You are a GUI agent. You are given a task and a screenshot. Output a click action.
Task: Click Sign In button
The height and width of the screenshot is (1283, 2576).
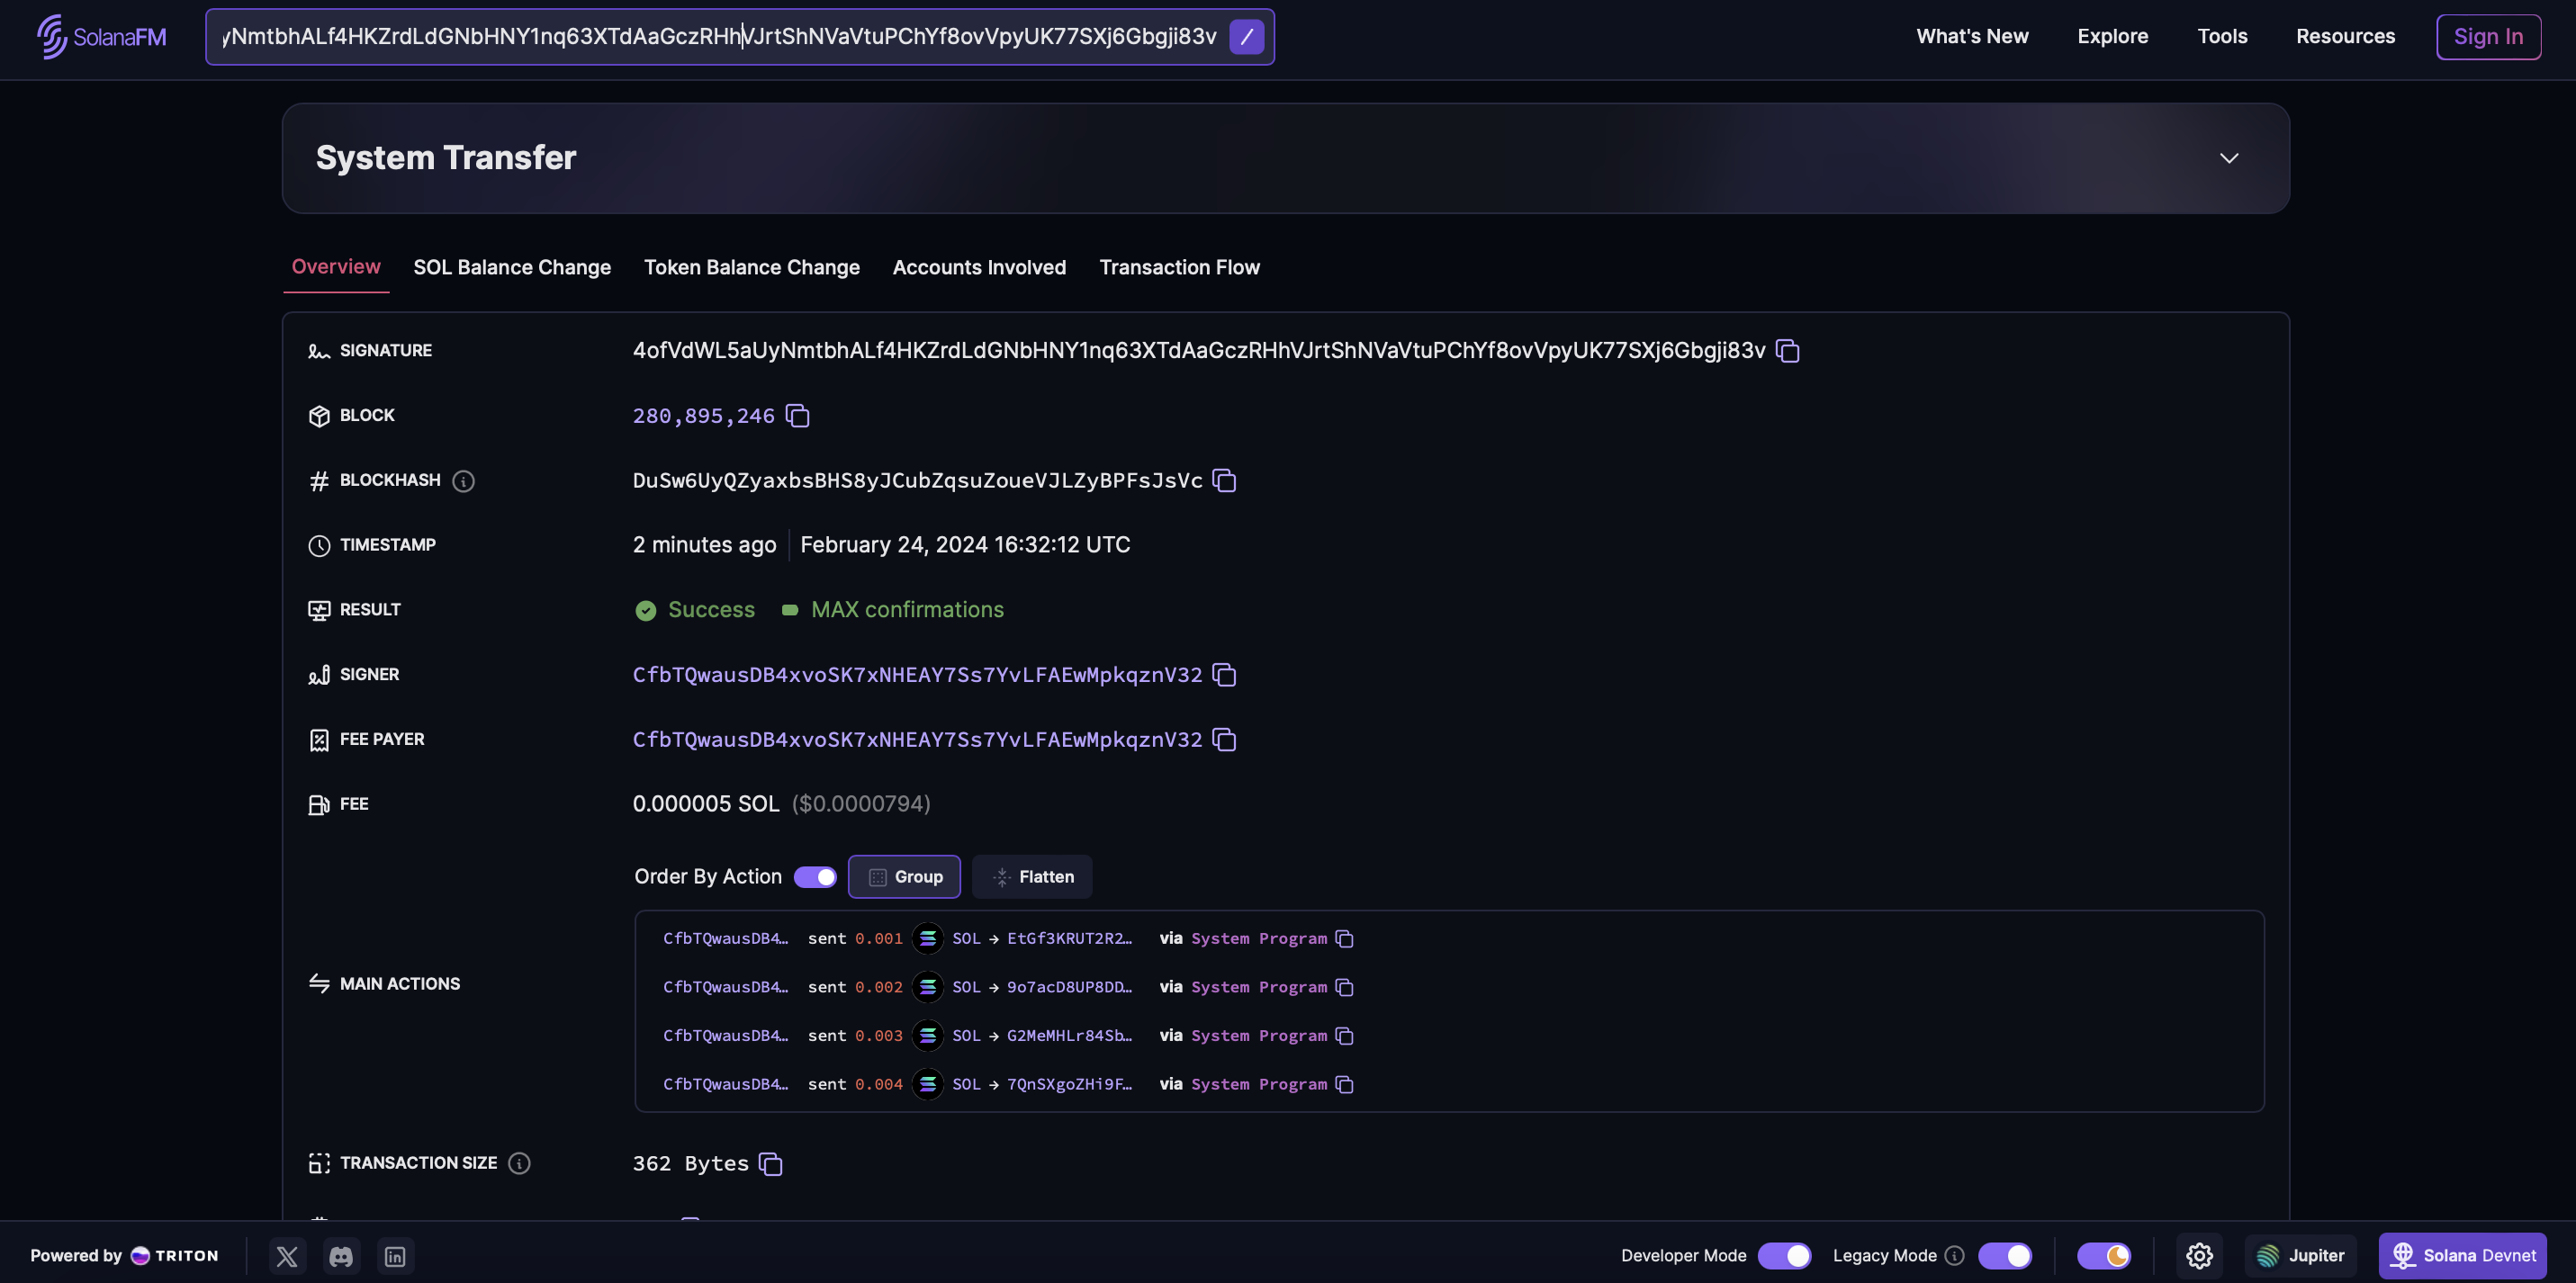pos(2489,36)
